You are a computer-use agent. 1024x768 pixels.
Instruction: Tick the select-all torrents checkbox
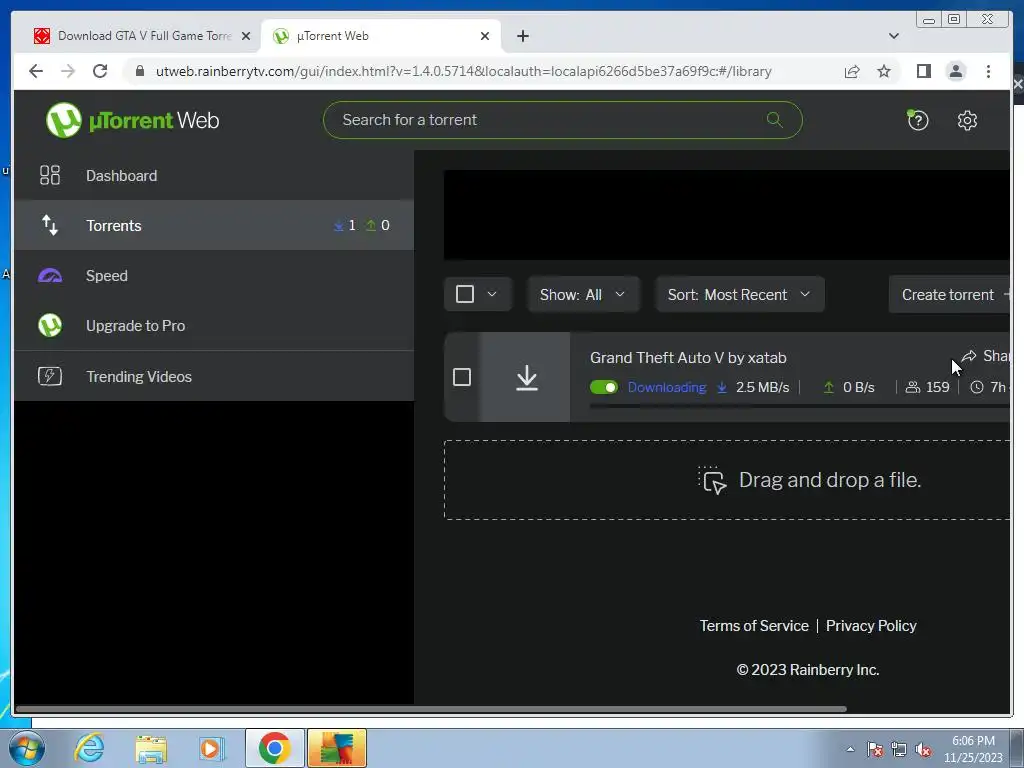click(x=465, y=295)
